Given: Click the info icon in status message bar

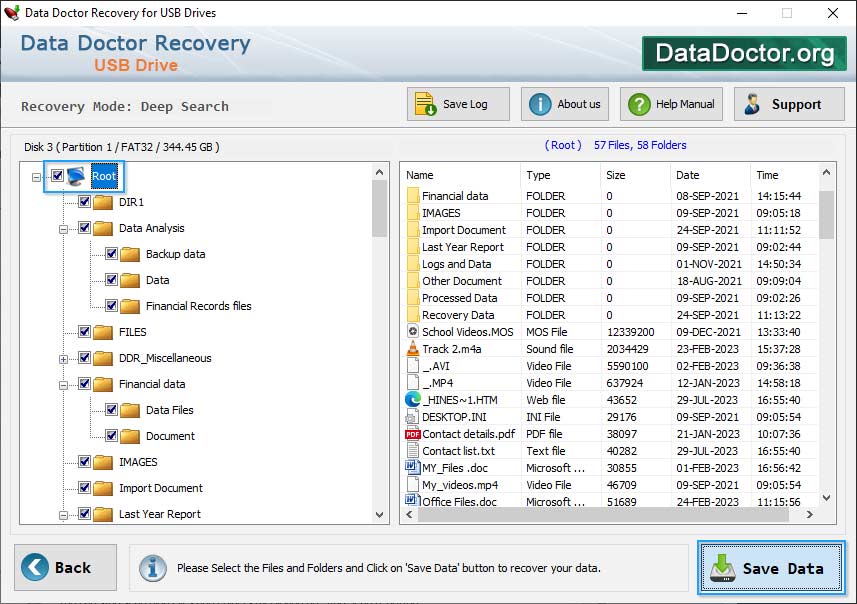Looking at the screenshot, I should pos(152,568).
